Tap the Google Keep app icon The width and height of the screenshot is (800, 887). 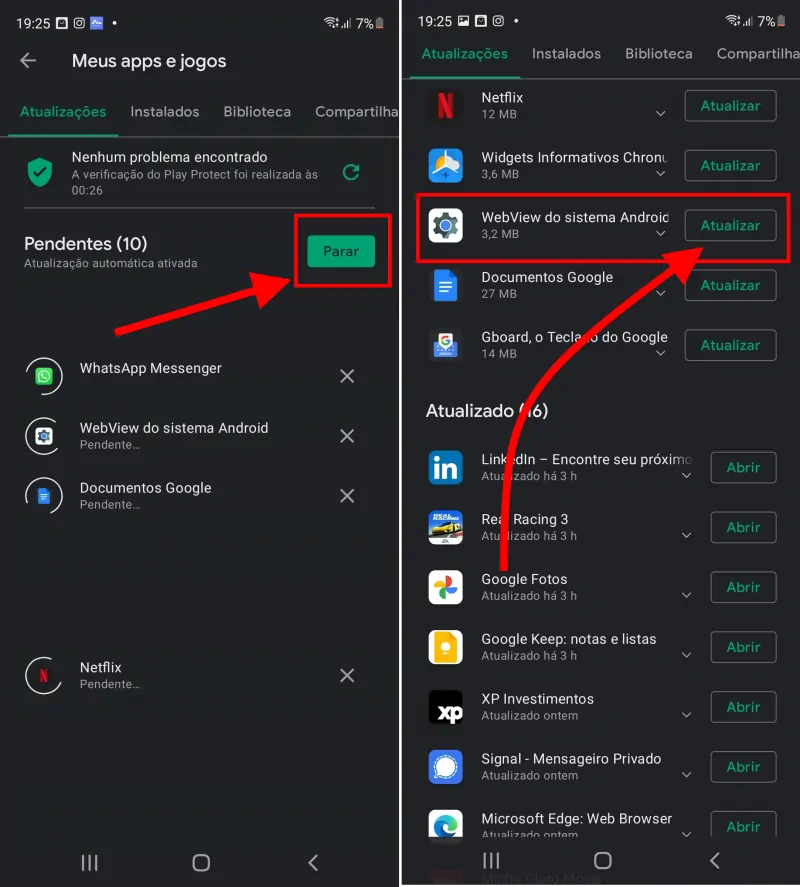(x=445, y=648)
